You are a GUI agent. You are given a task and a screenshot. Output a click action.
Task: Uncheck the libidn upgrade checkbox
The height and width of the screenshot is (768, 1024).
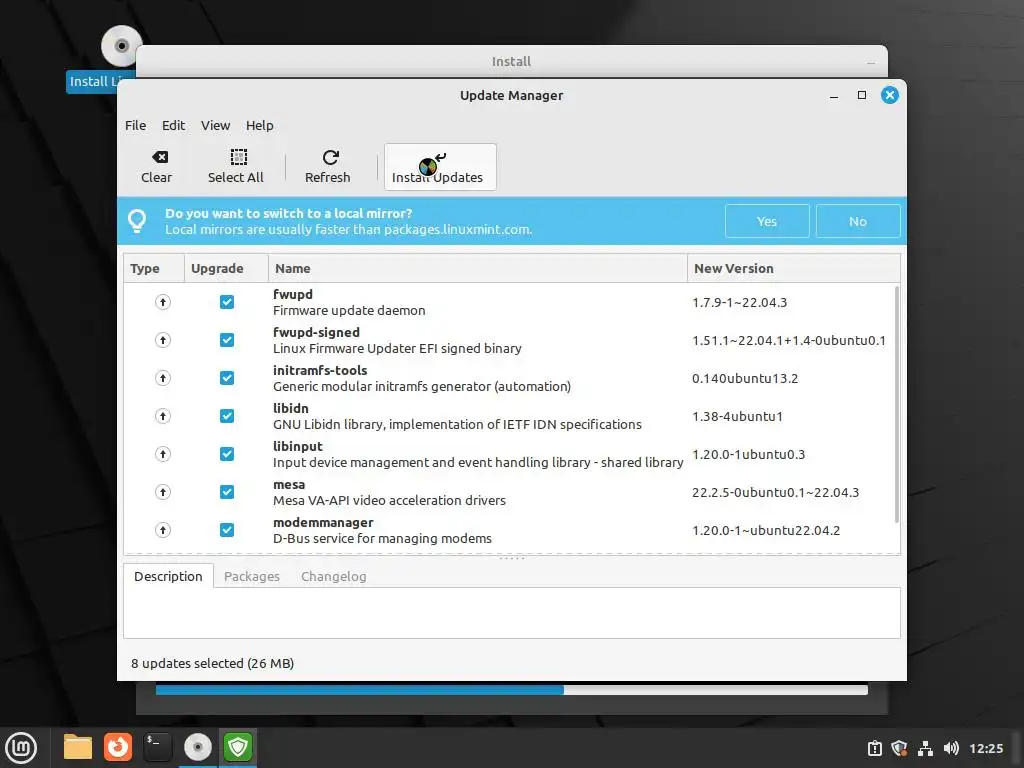point(227,416)
